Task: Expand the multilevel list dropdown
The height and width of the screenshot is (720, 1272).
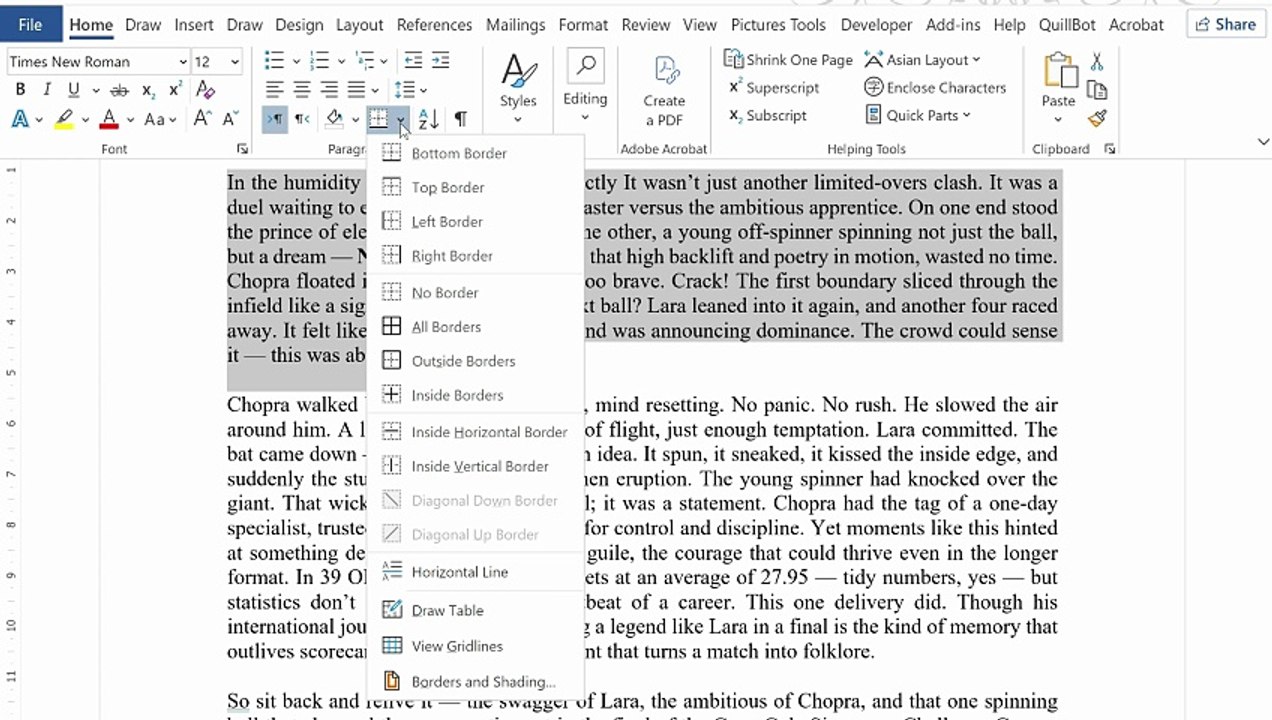Action: pyautogui.click(x=384, y=61)
